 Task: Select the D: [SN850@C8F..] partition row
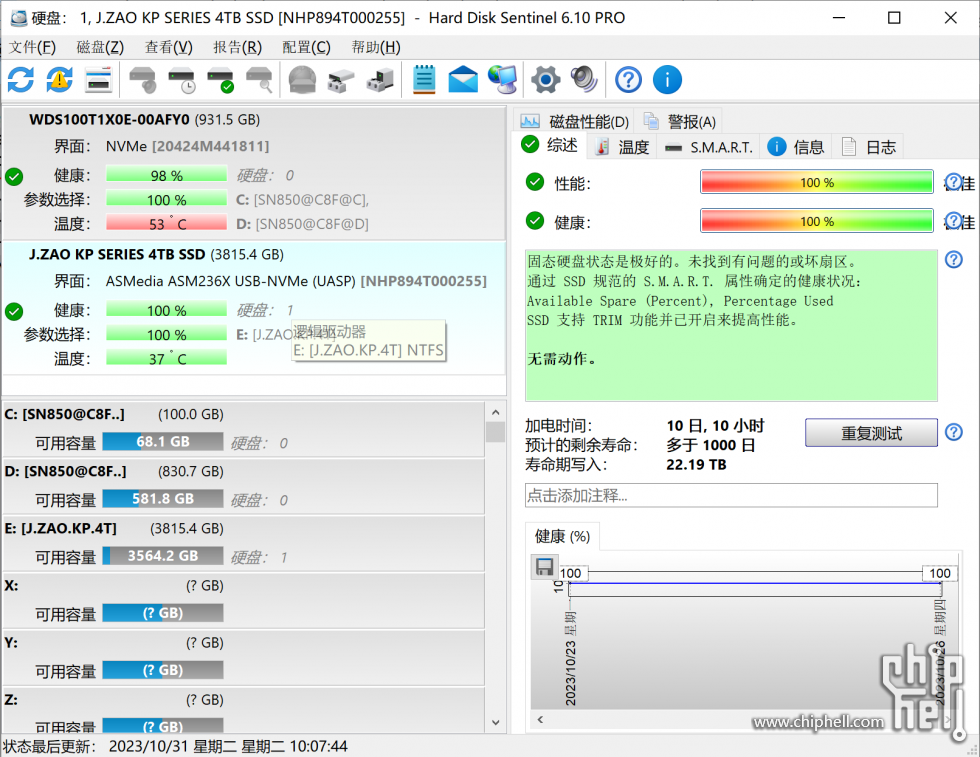tap(242, 486)
